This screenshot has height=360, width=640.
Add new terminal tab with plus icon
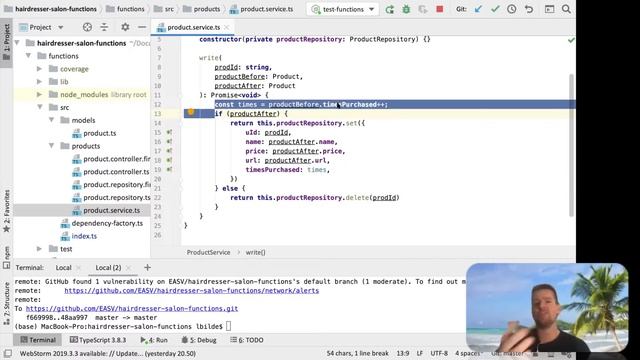point(147,268)
